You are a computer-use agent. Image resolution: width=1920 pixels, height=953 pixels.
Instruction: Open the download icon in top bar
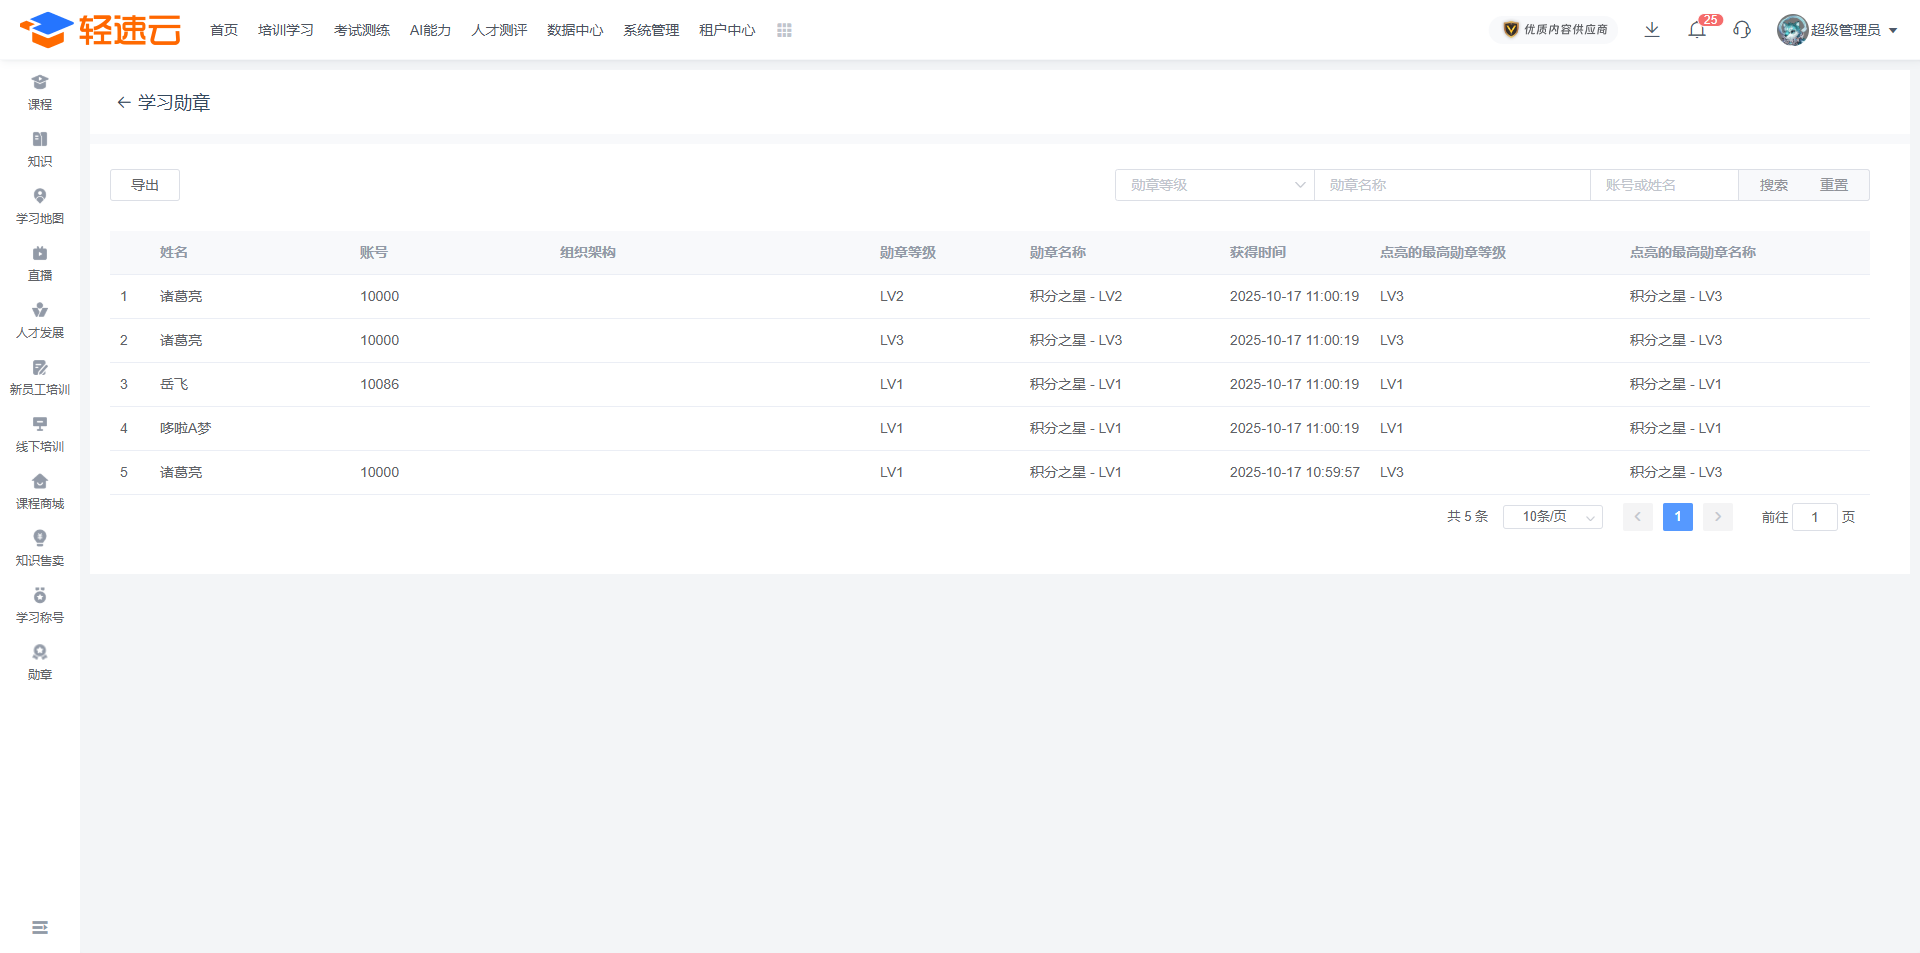point(1652,30)
